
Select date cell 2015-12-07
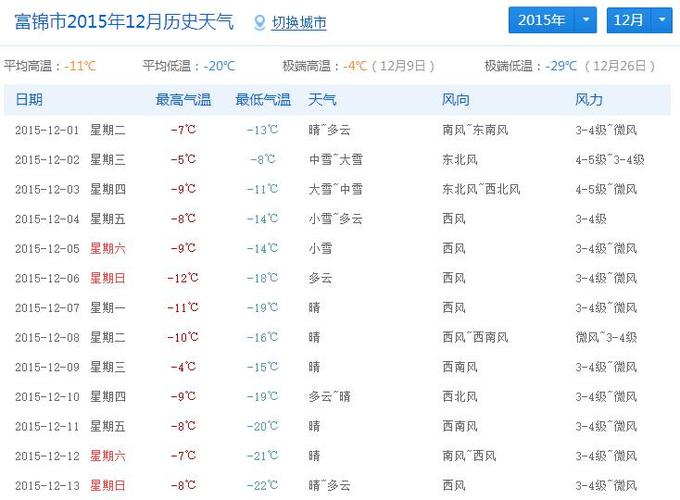coord(47,308)
